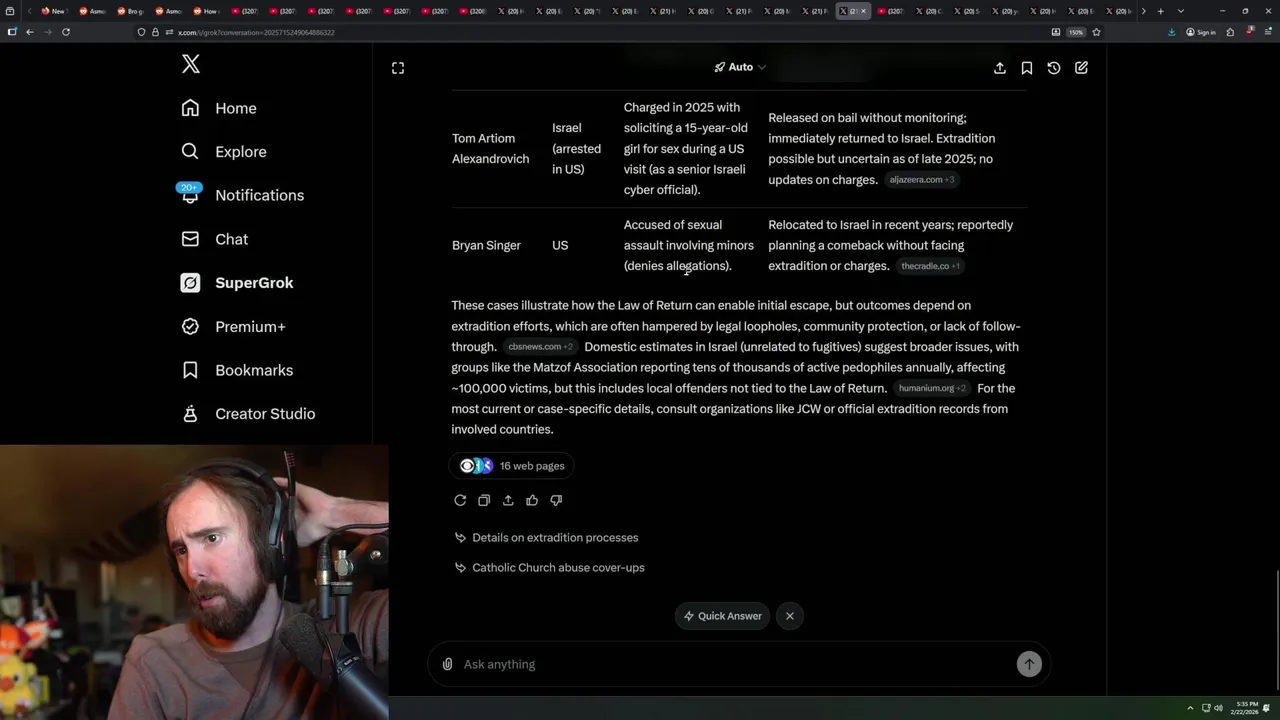Open the browser zoom level indicator 150%
The width and height of the screenshot is (1280, 720).
tap(1076, 32)
